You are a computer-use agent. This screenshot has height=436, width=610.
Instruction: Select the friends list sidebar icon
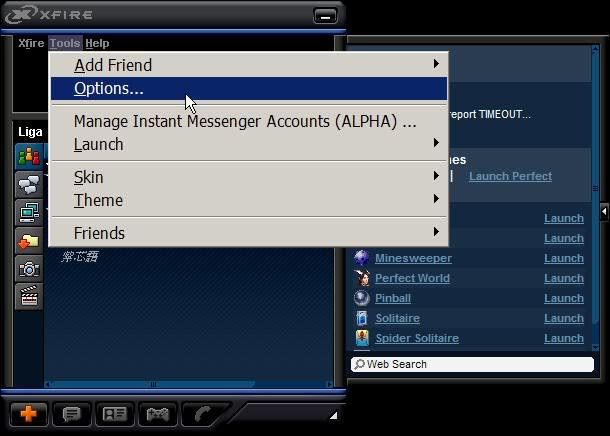pos(29,157)
